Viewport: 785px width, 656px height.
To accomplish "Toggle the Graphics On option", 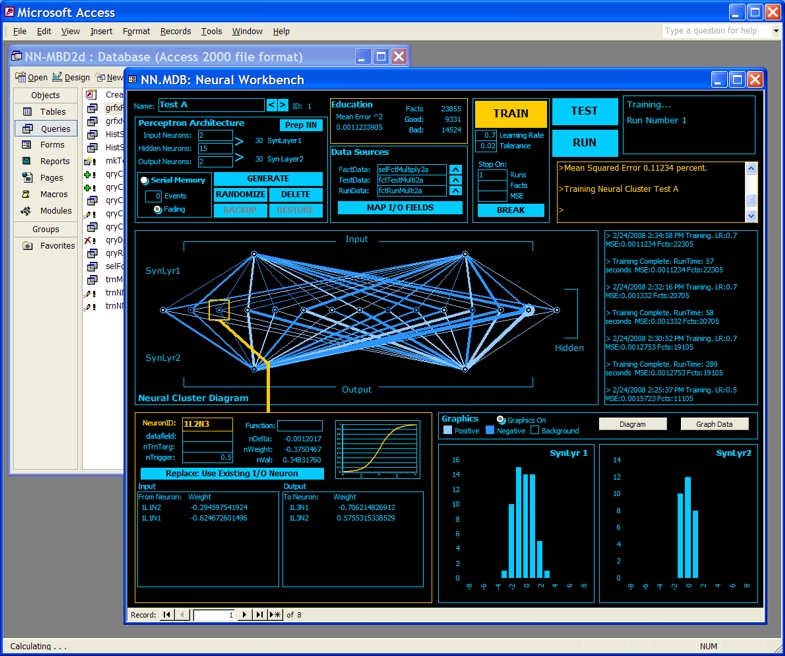I will tap(501, 420).
